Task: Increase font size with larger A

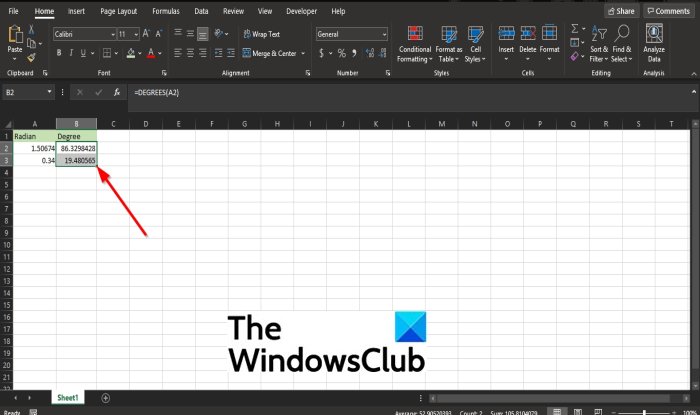Action: click(146, 33)
